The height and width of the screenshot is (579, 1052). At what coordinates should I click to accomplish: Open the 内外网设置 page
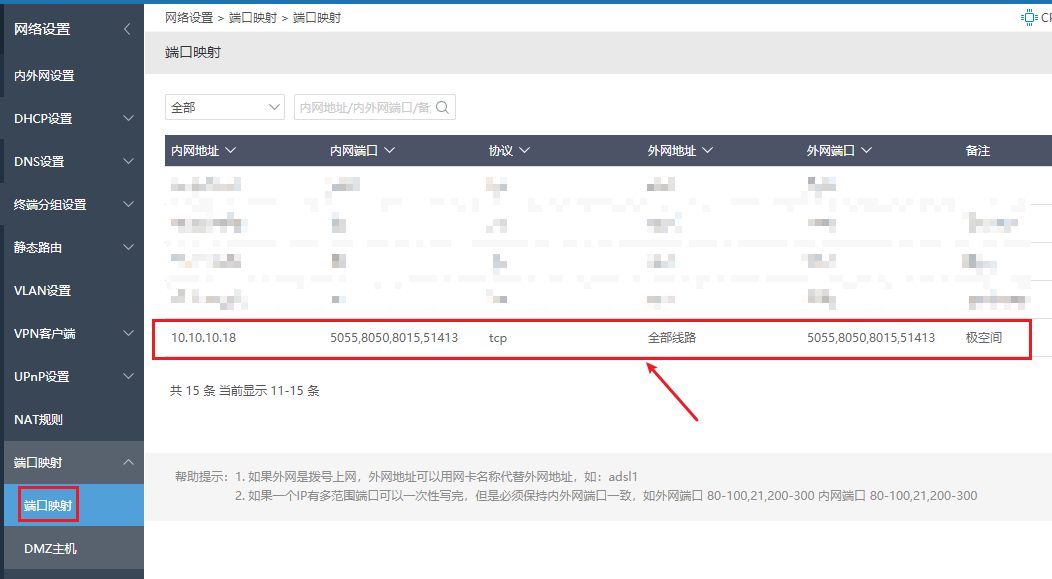(44, 76)
